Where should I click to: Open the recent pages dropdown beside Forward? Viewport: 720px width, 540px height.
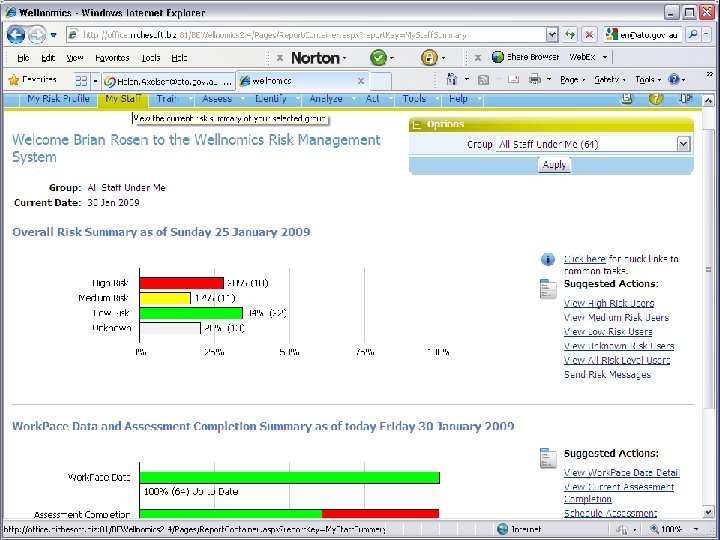click(x=54, y=35)
